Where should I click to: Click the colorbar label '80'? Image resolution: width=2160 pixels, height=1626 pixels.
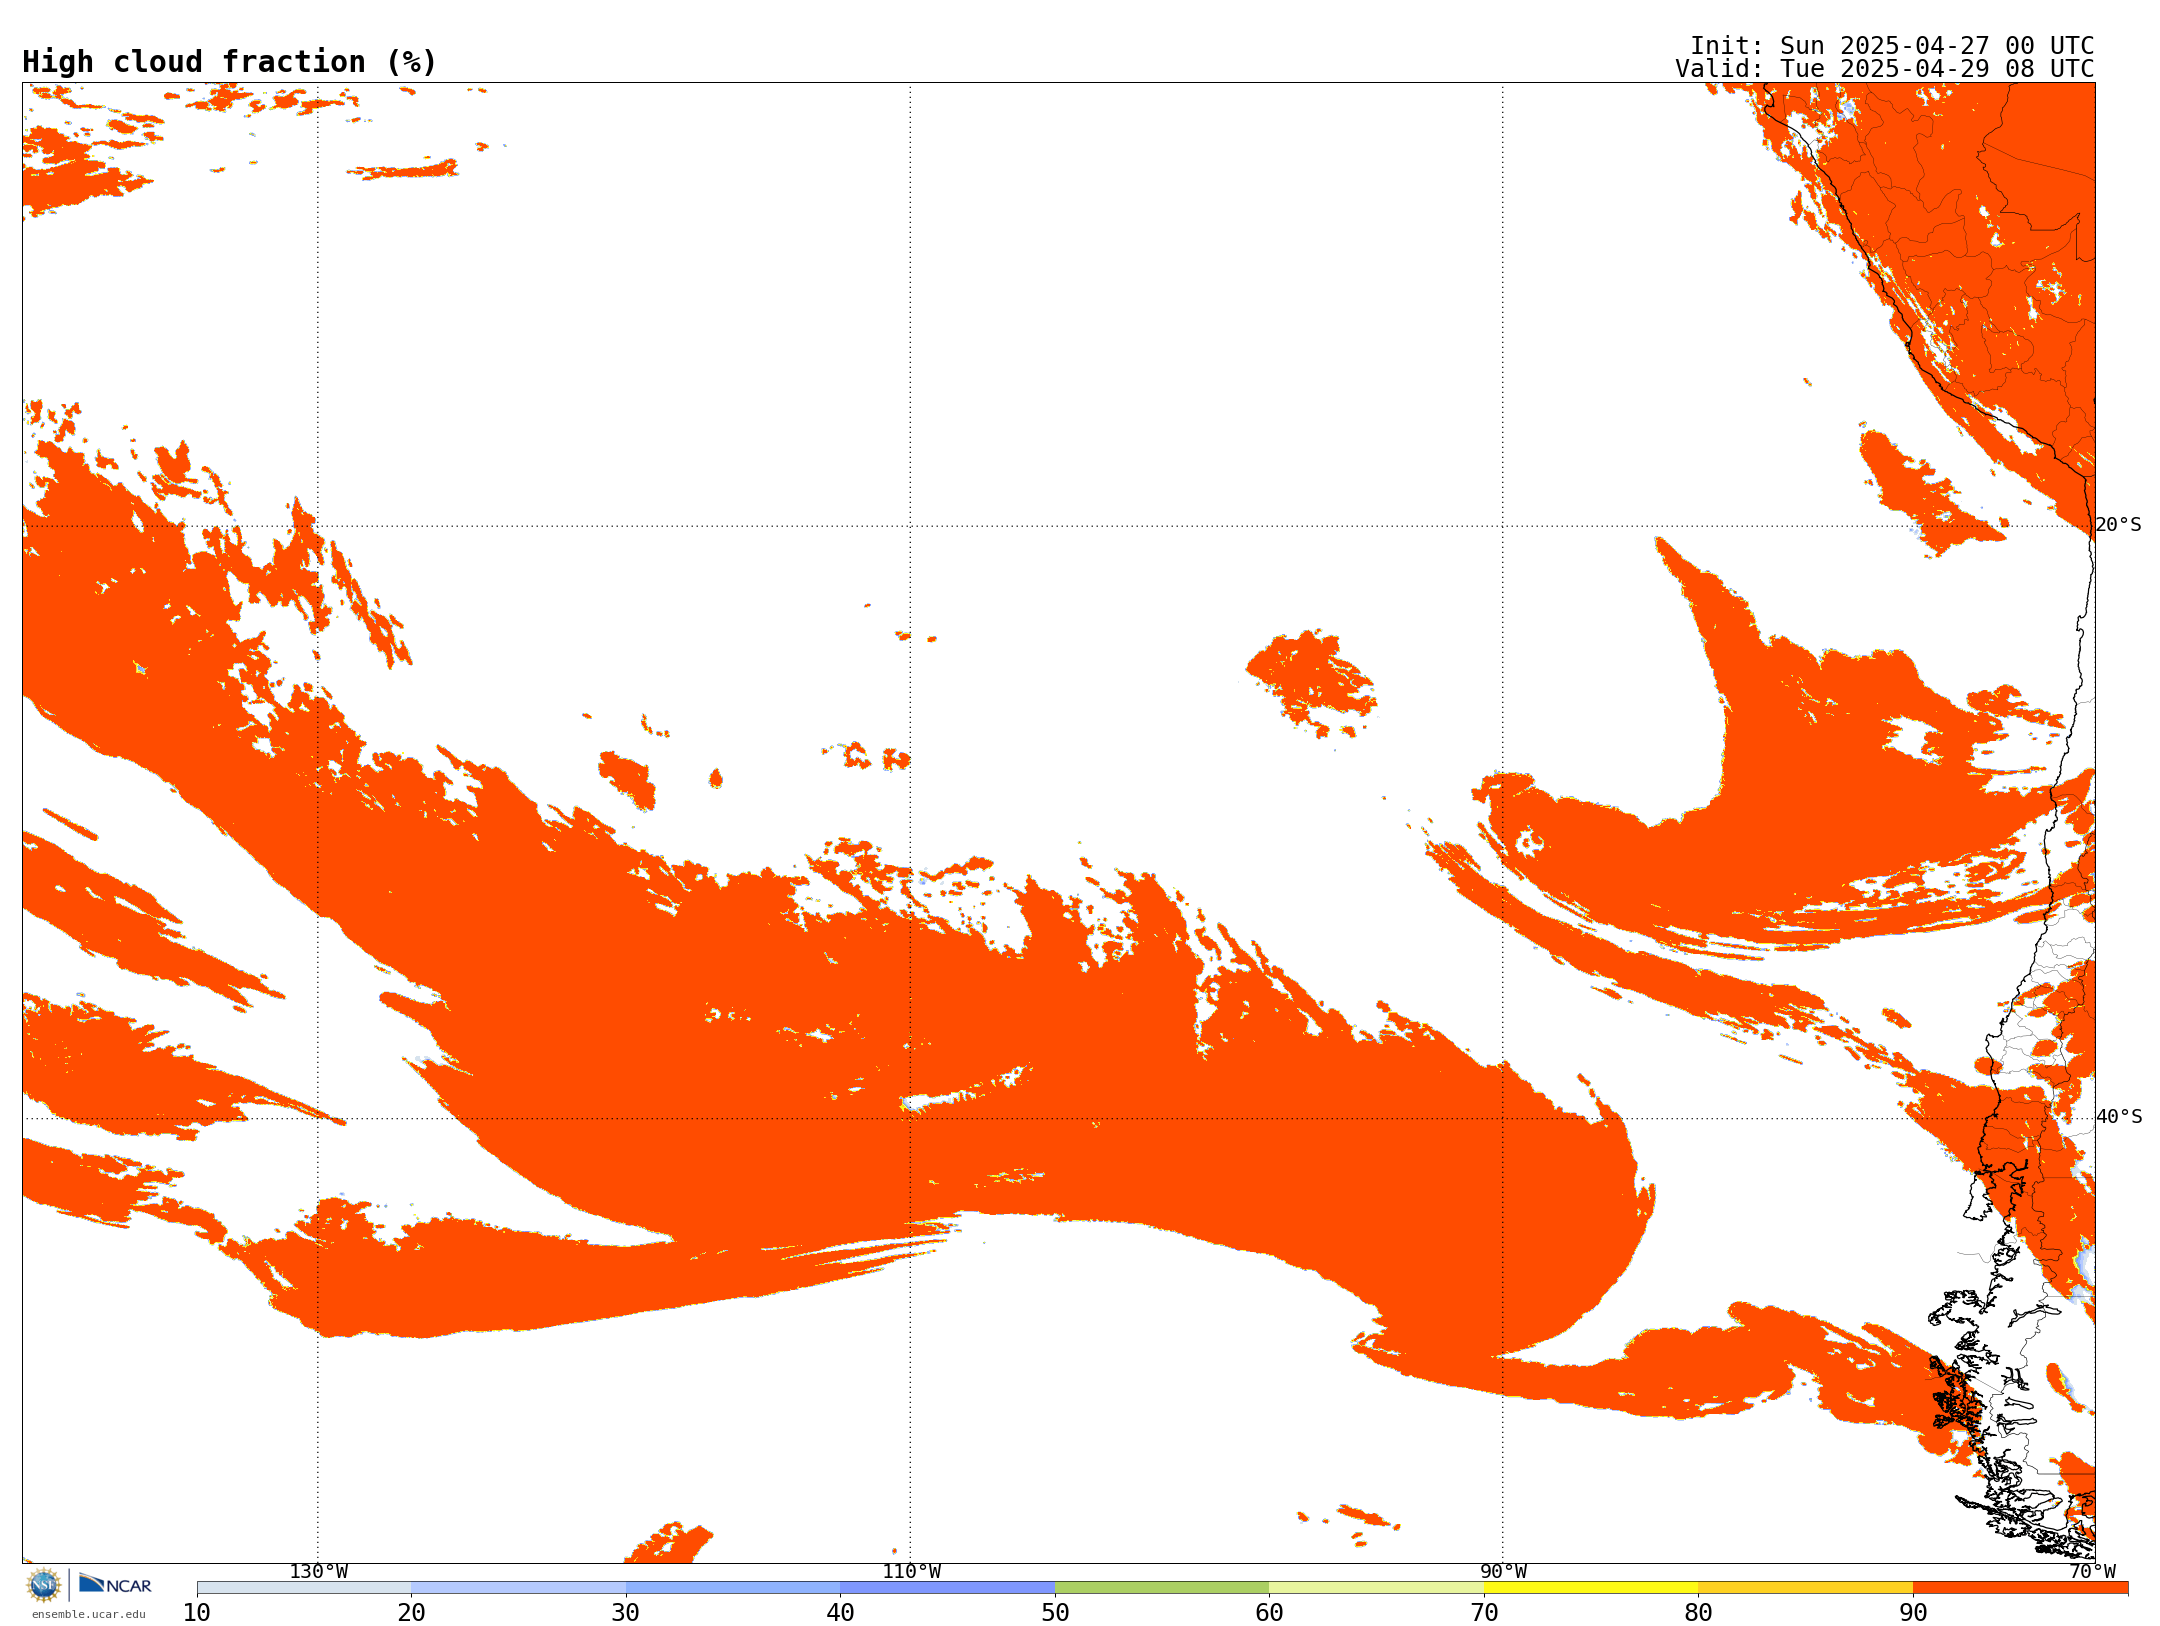click(x=1698, y=1613)
